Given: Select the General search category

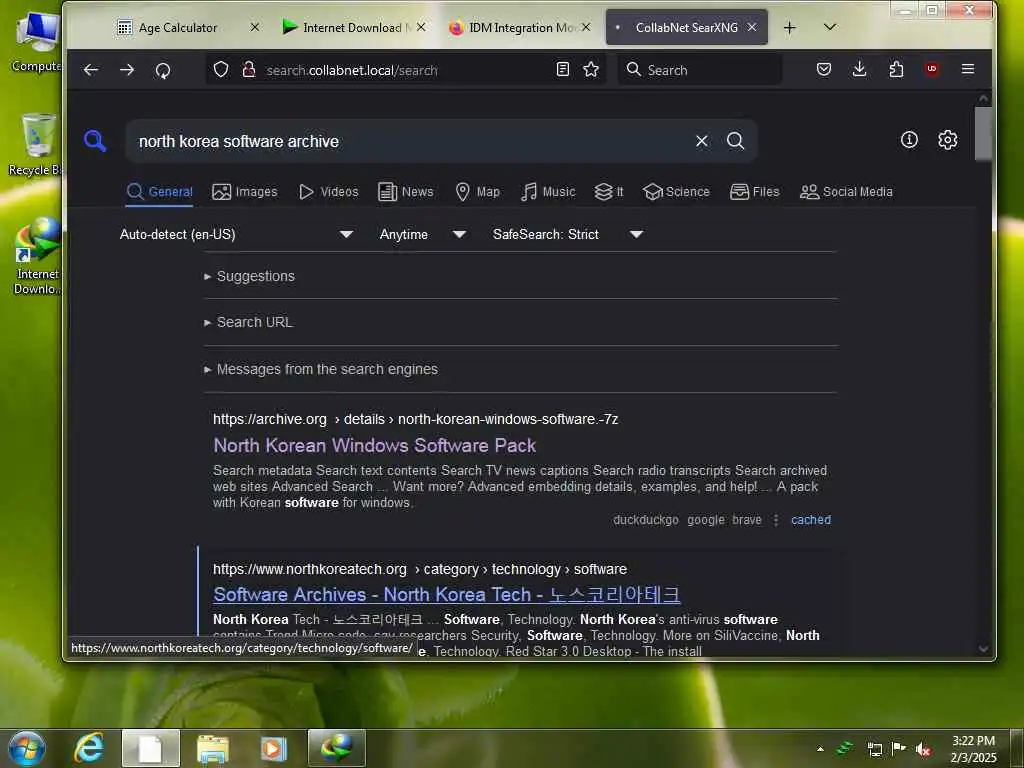Looking at the screenshot, I should point(159,192).
